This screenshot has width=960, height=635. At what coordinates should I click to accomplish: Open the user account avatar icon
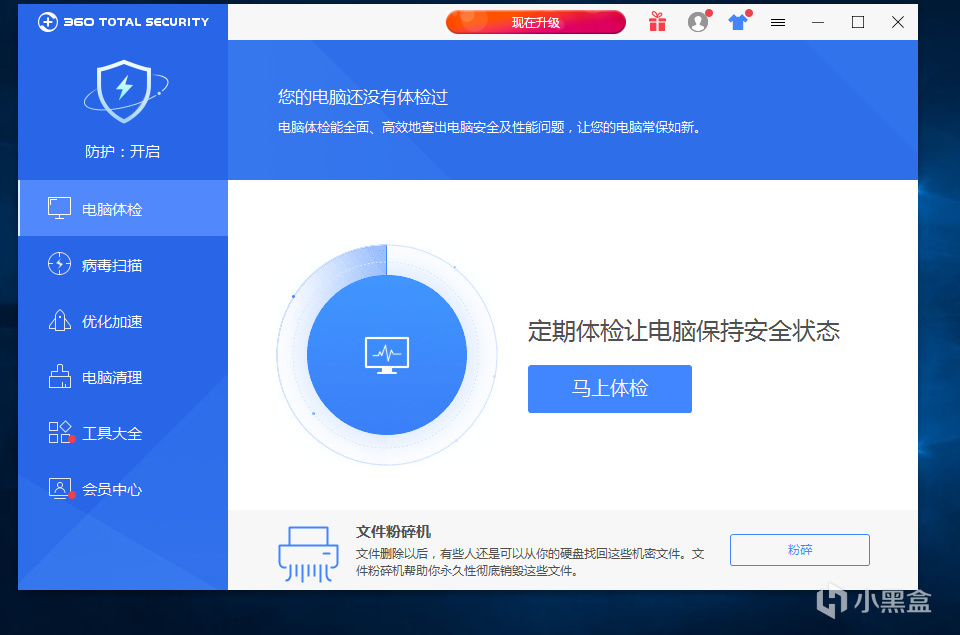698,22
